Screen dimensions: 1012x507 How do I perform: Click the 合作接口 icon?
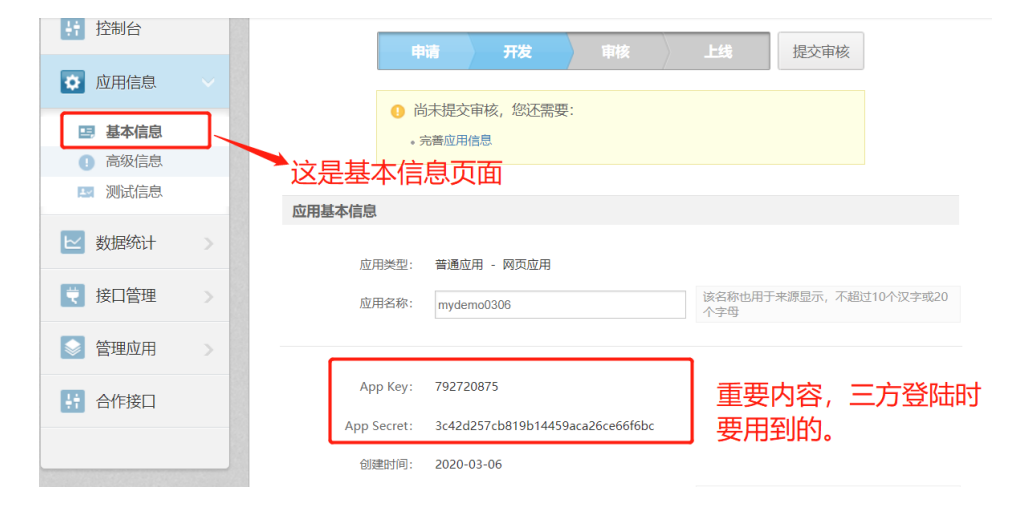pyautogui.click(x=72, y=401)
